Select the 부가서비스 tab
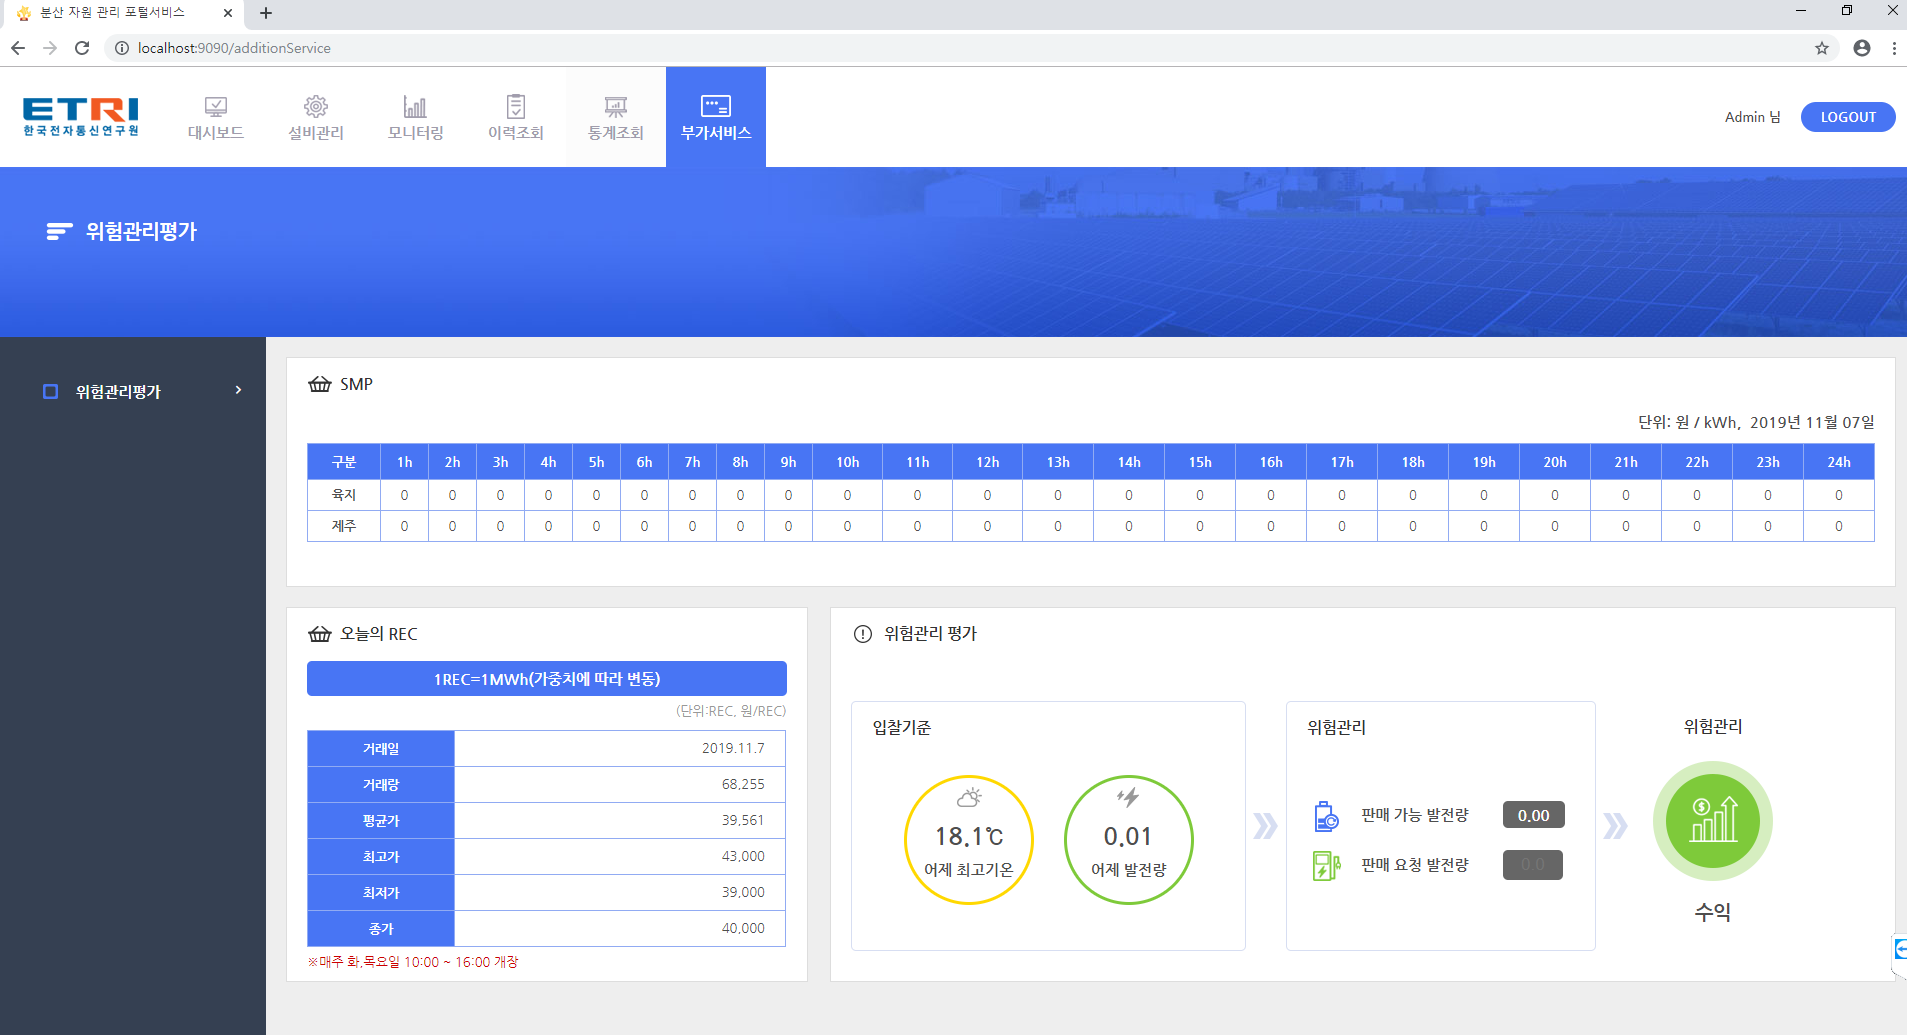Screen dimensions: 1907x1035 (716, 117)
